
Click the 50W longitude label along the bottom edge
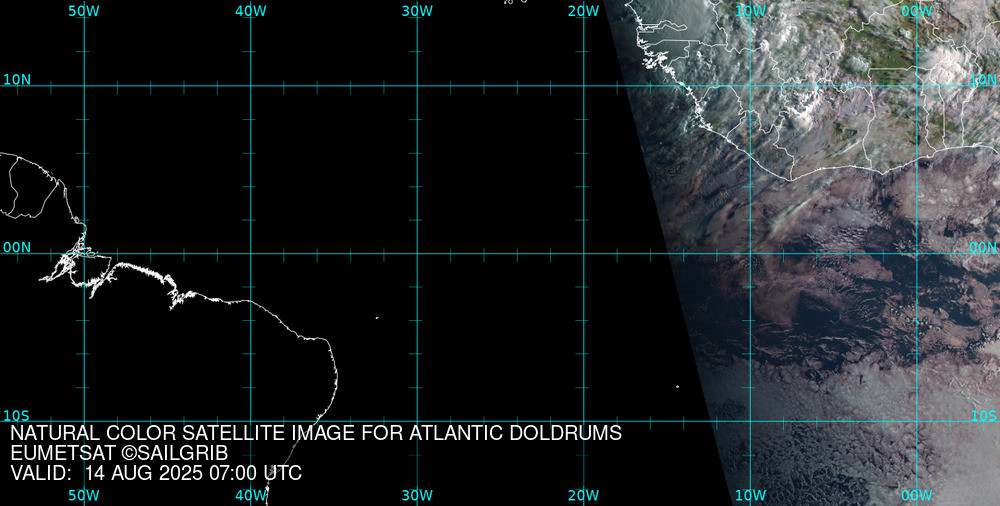(84, 496)
